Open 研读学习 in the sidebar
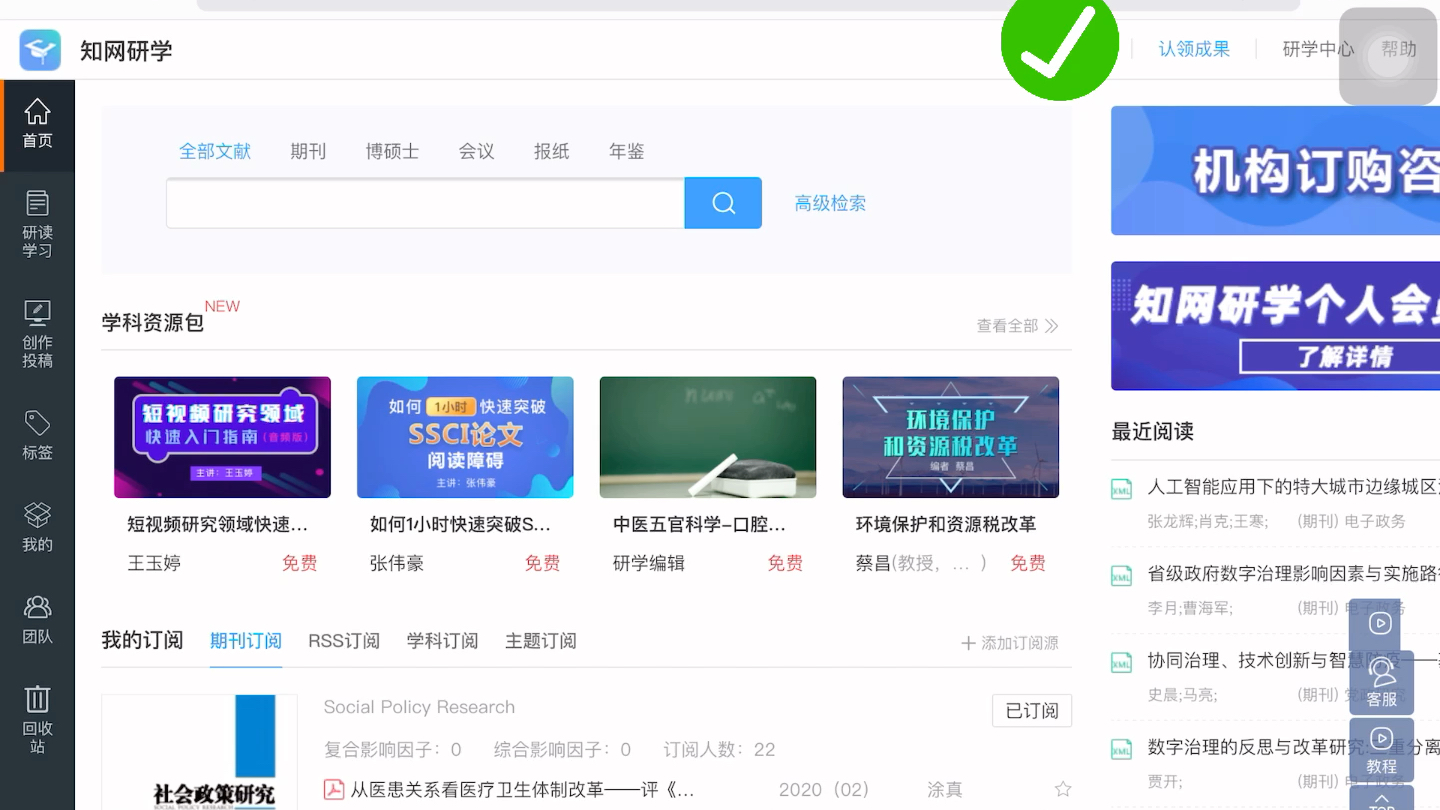This screenshot has width=1440, height=810. (x=37, y=224)
